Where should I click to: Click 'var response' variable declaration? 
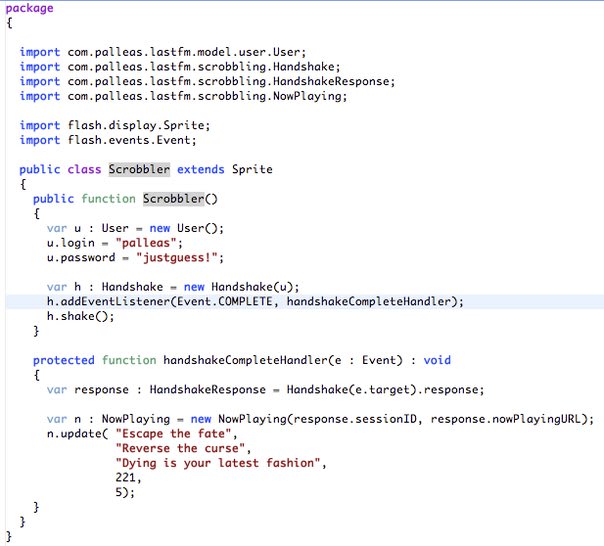pyautogui.click(x=88, y=390)
